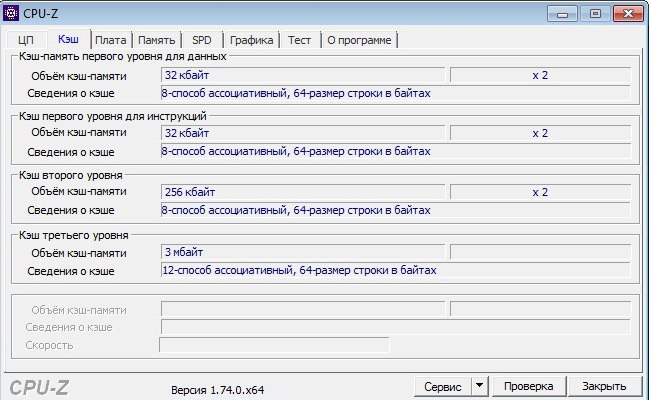This screenshot has height=400, width=649.
Task: Close the window using the red X button
Action: point(624,13)
